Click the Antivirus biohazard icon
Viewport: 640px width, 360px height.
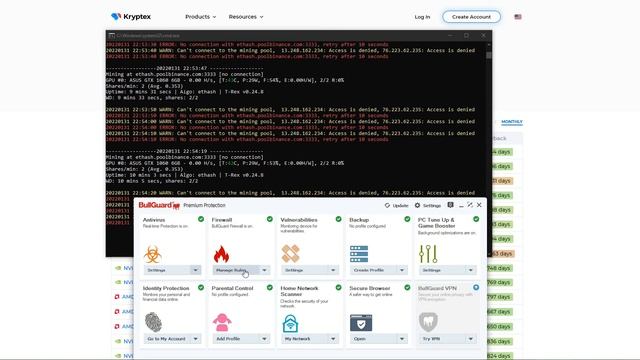pyautogui.click(x=153, y=254)
